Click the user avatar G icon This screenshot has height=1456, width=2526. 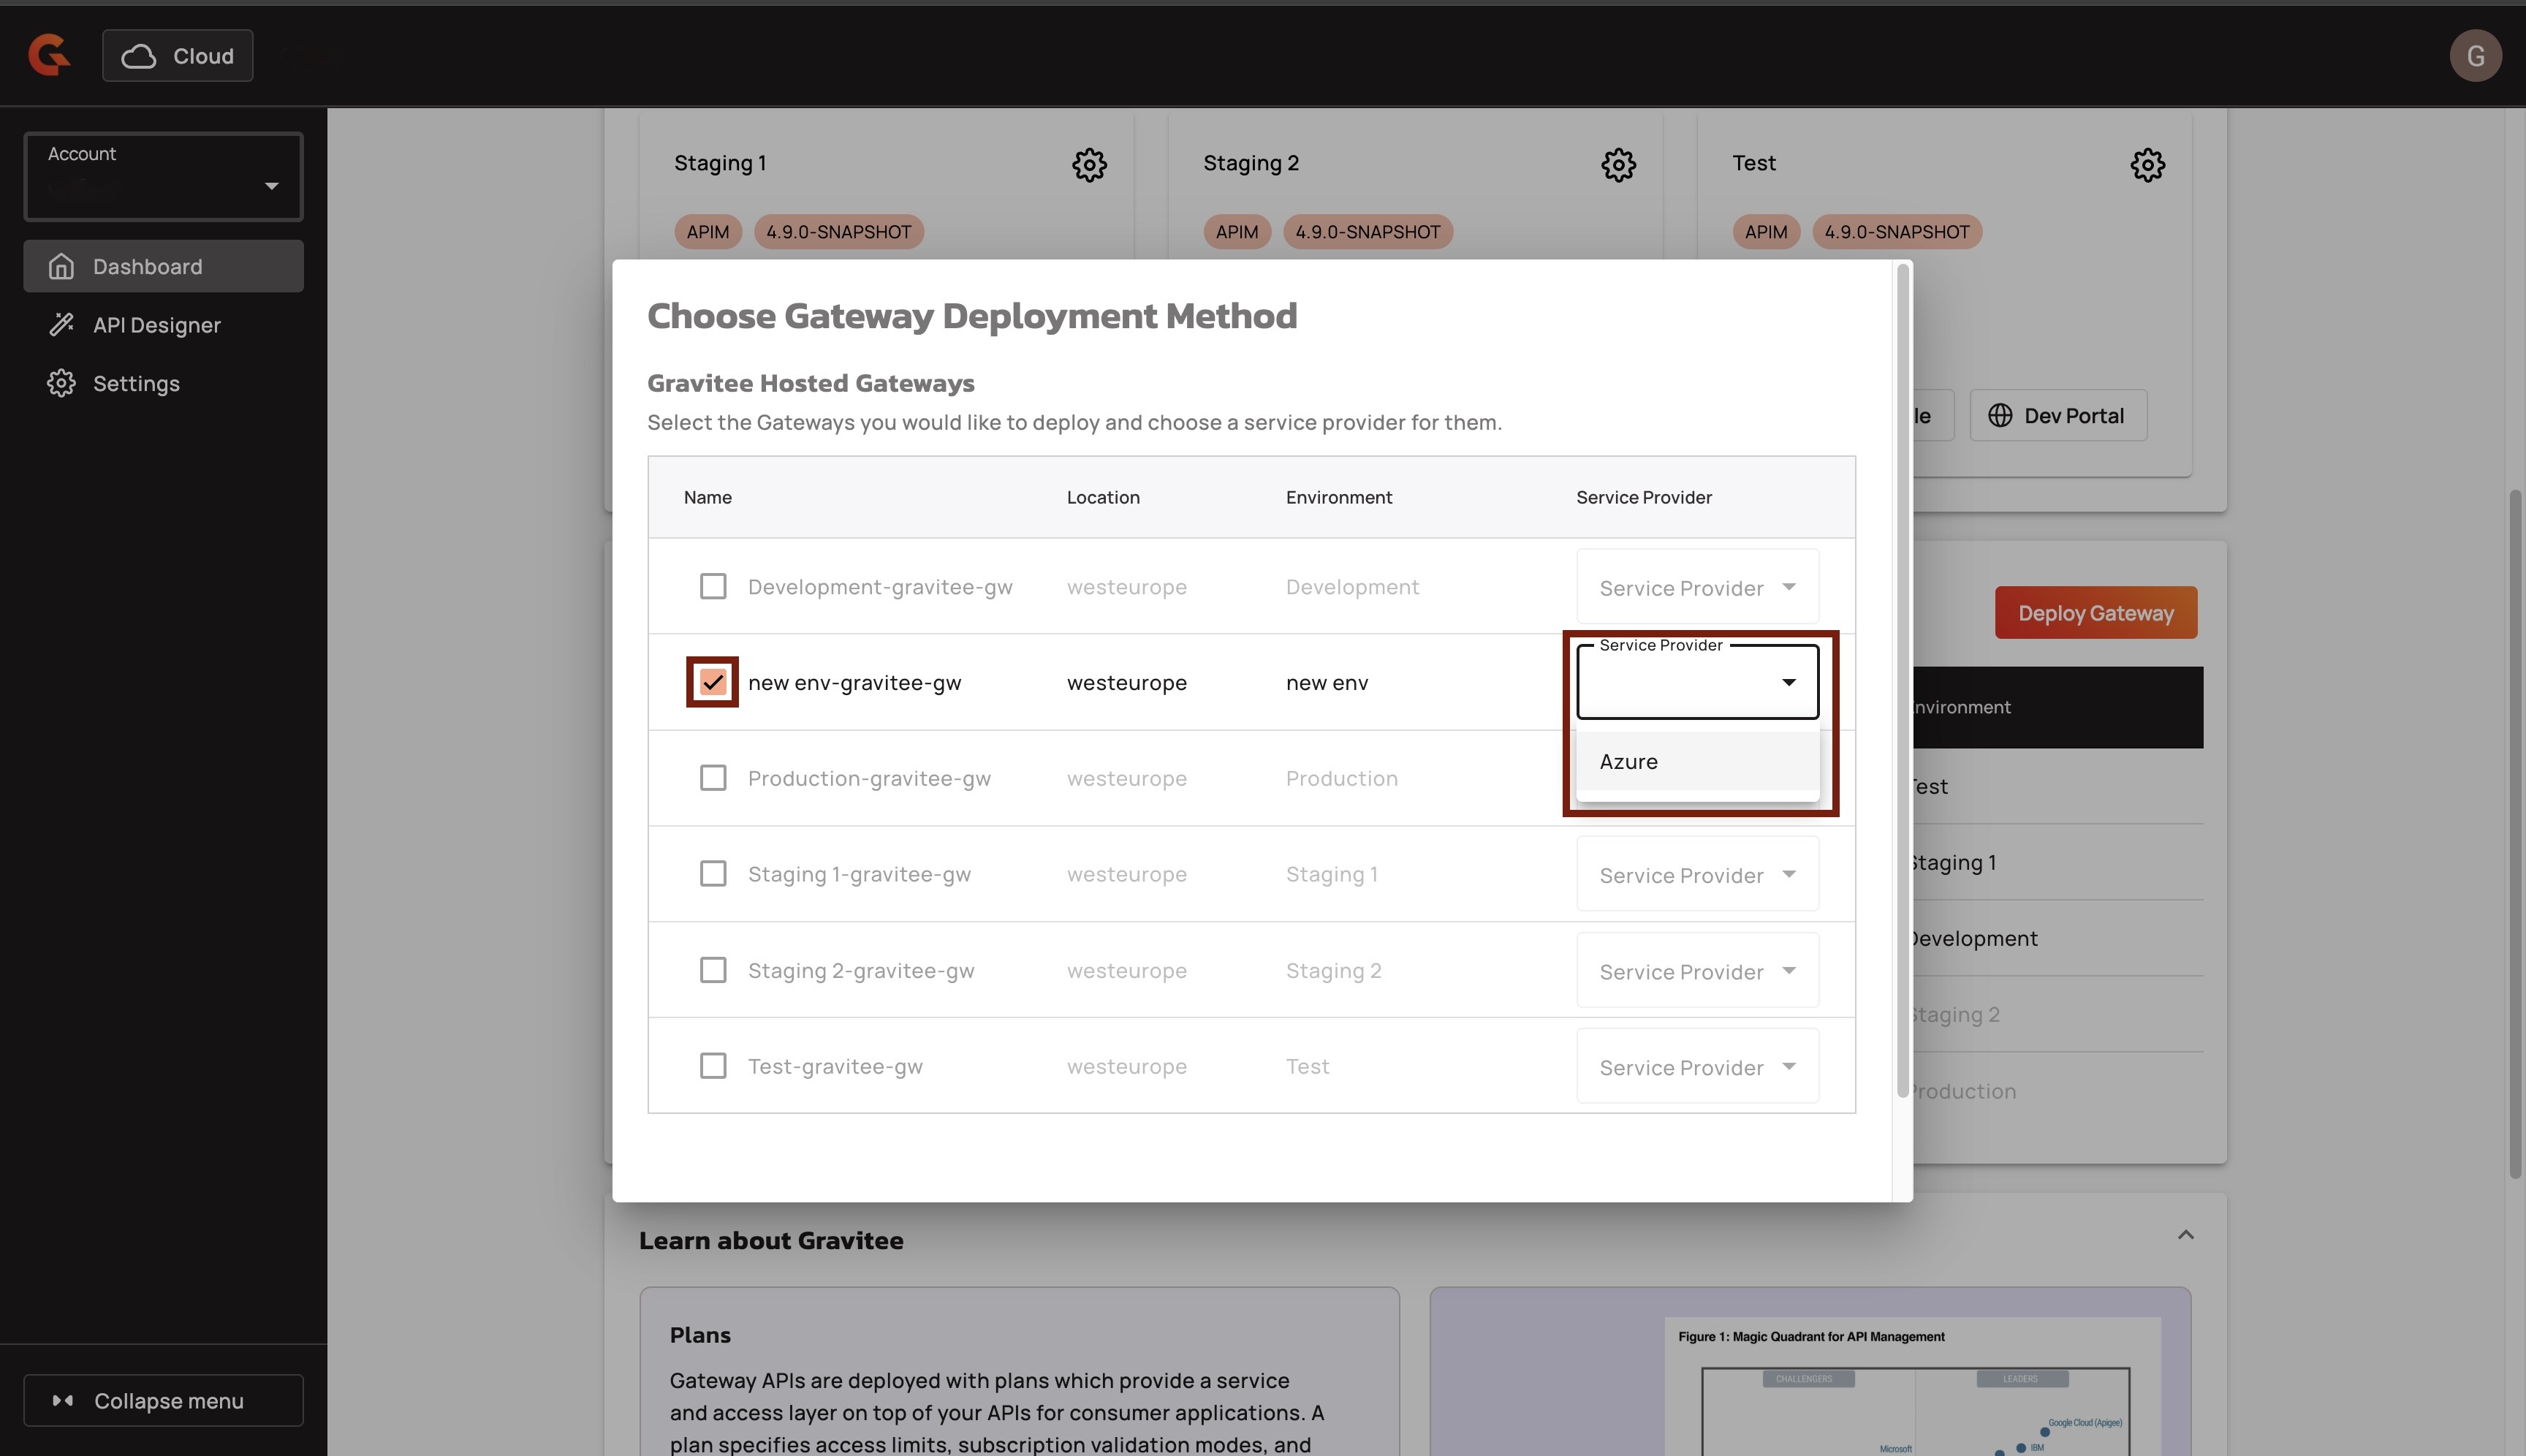coord(2475,56)
